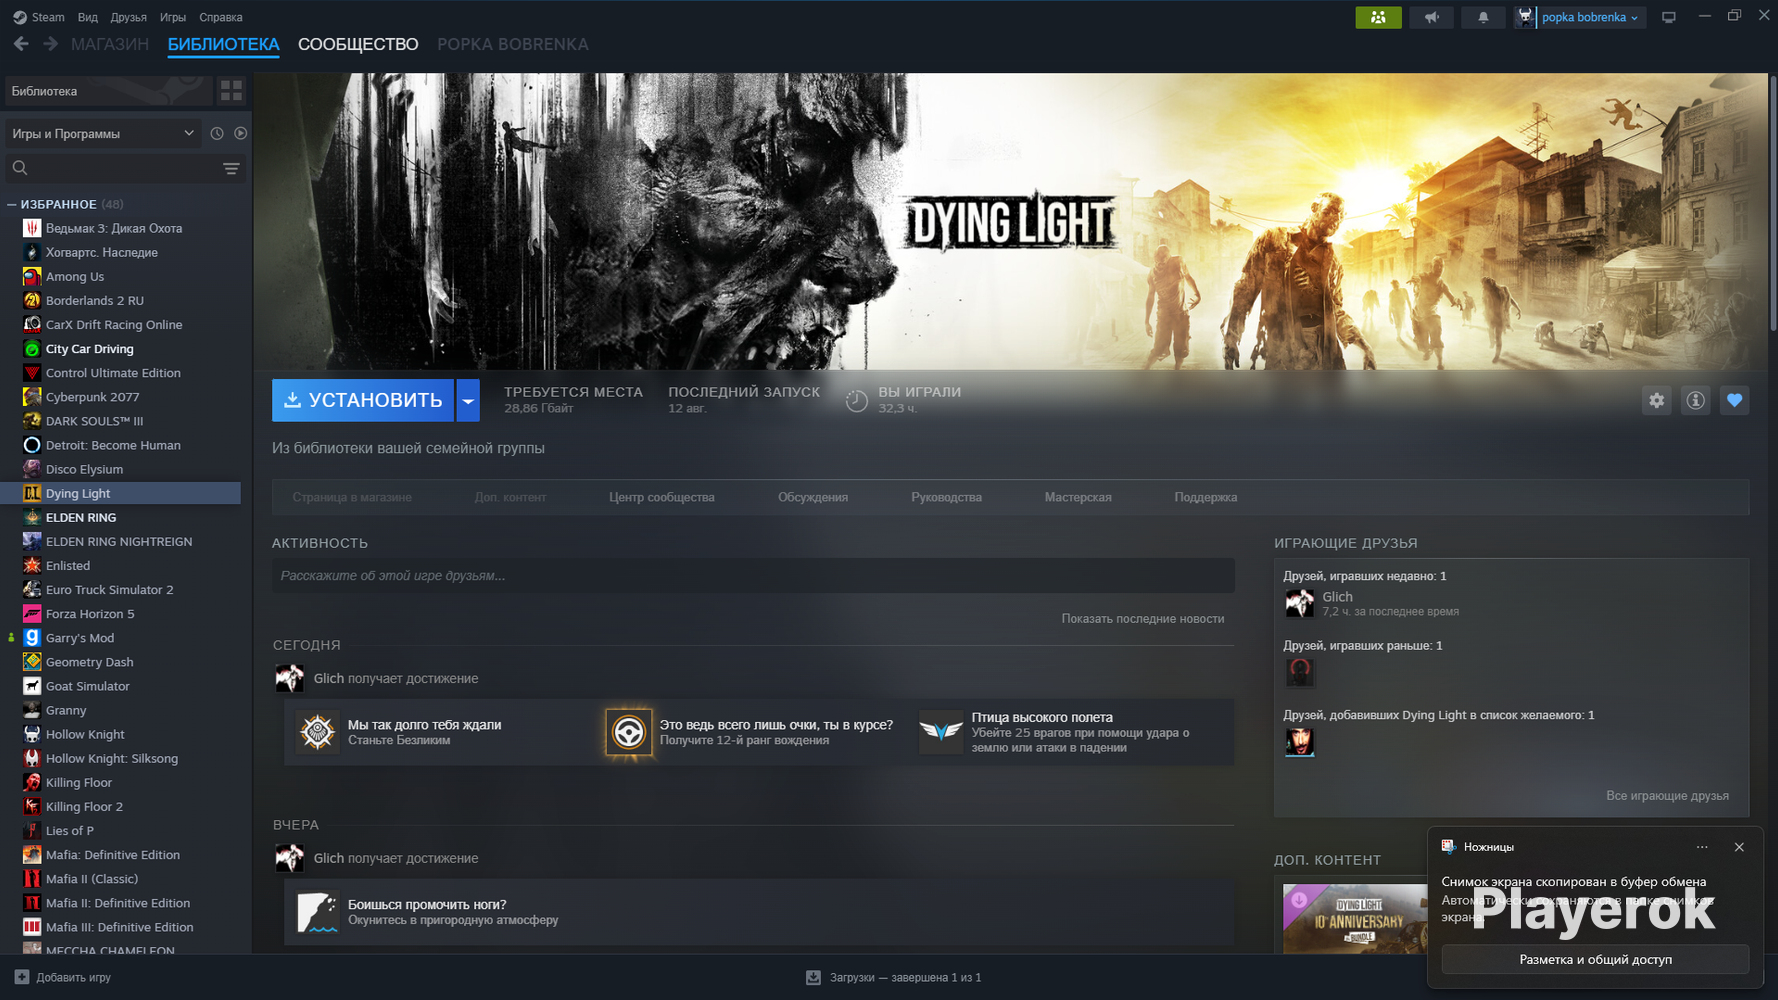View 'Птица высокого полета' achievement icon
The width and height of the screenshot is (1778, 1000).
pyautogui.click(x=941, y=732)
